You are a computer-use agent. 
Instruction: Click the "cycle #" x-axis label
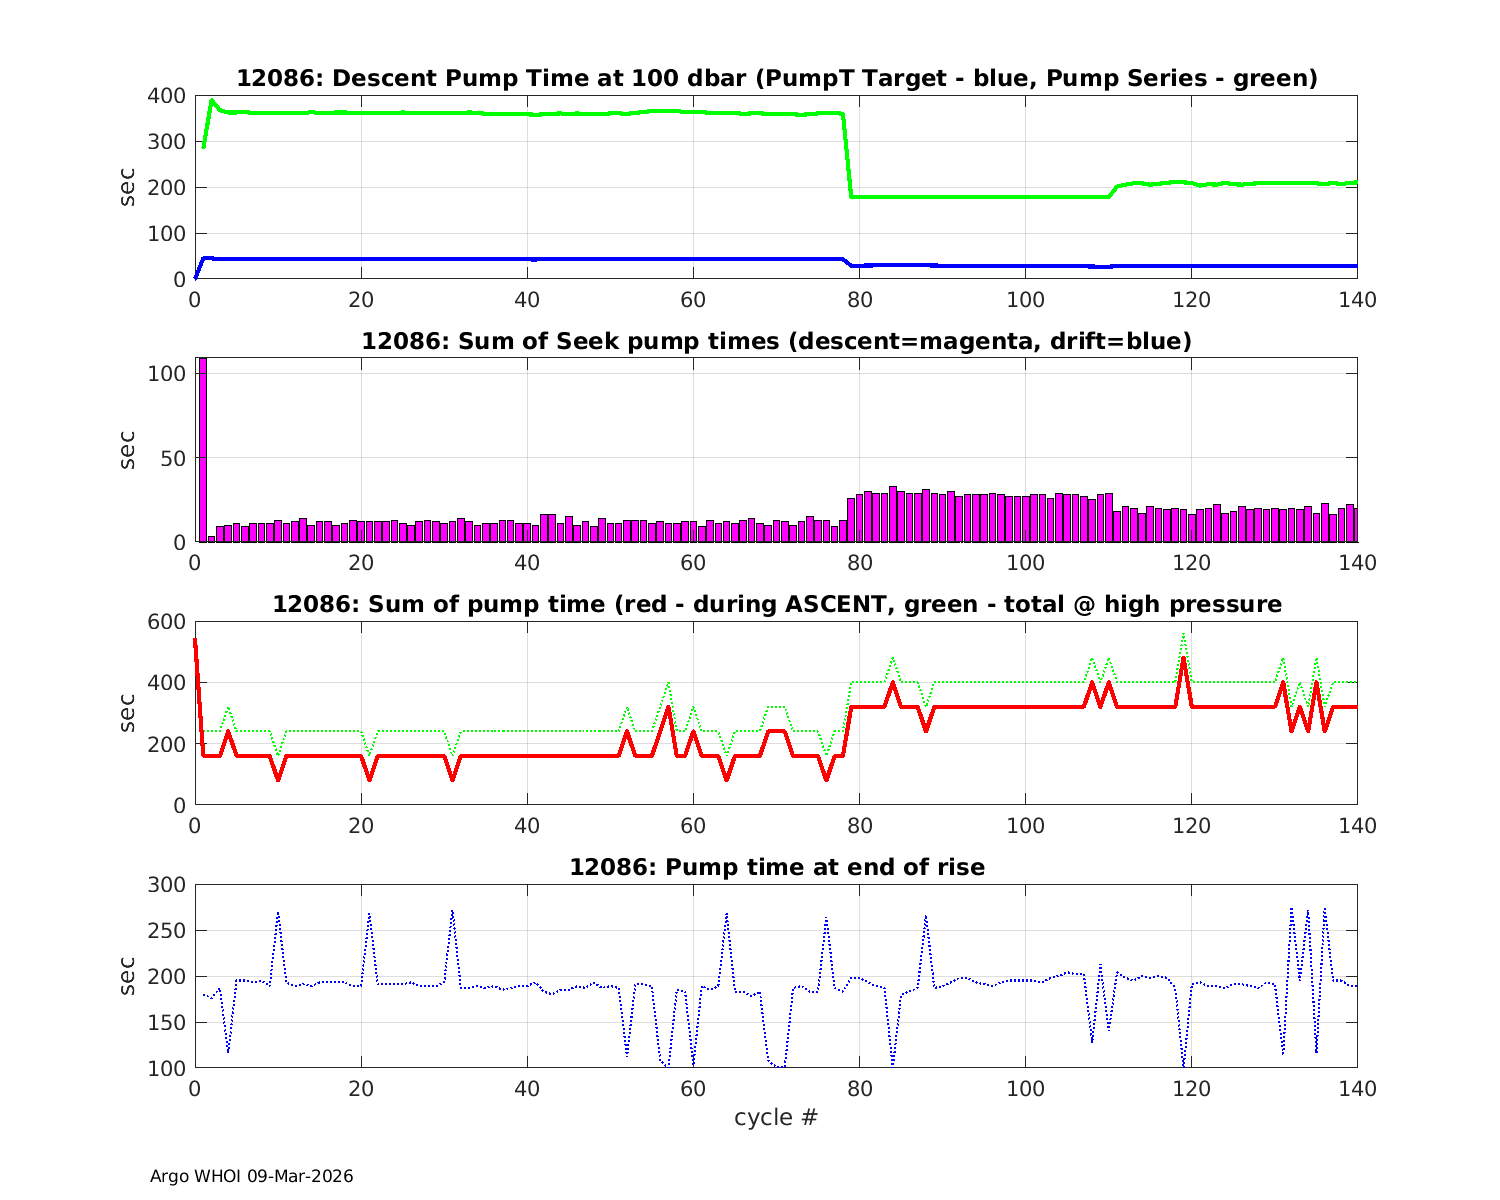pyautogui.click(x=776, y=1117)
